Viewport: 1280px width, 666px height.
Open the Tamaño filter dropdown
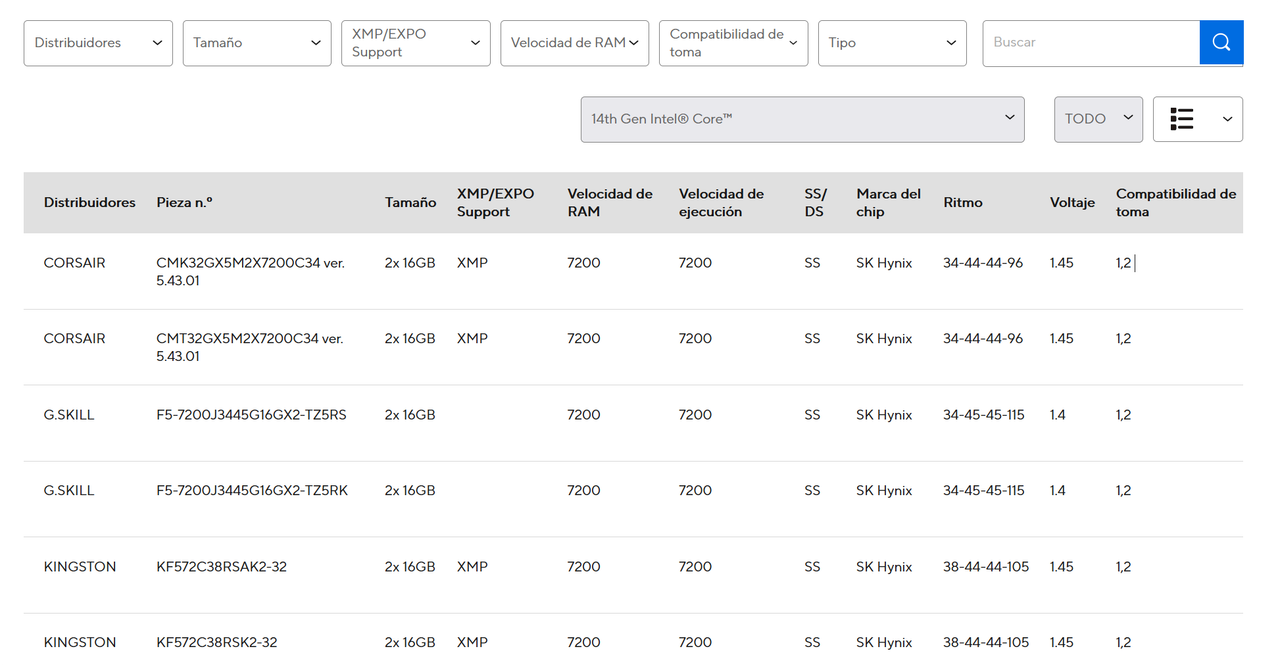tap(257, 43)
